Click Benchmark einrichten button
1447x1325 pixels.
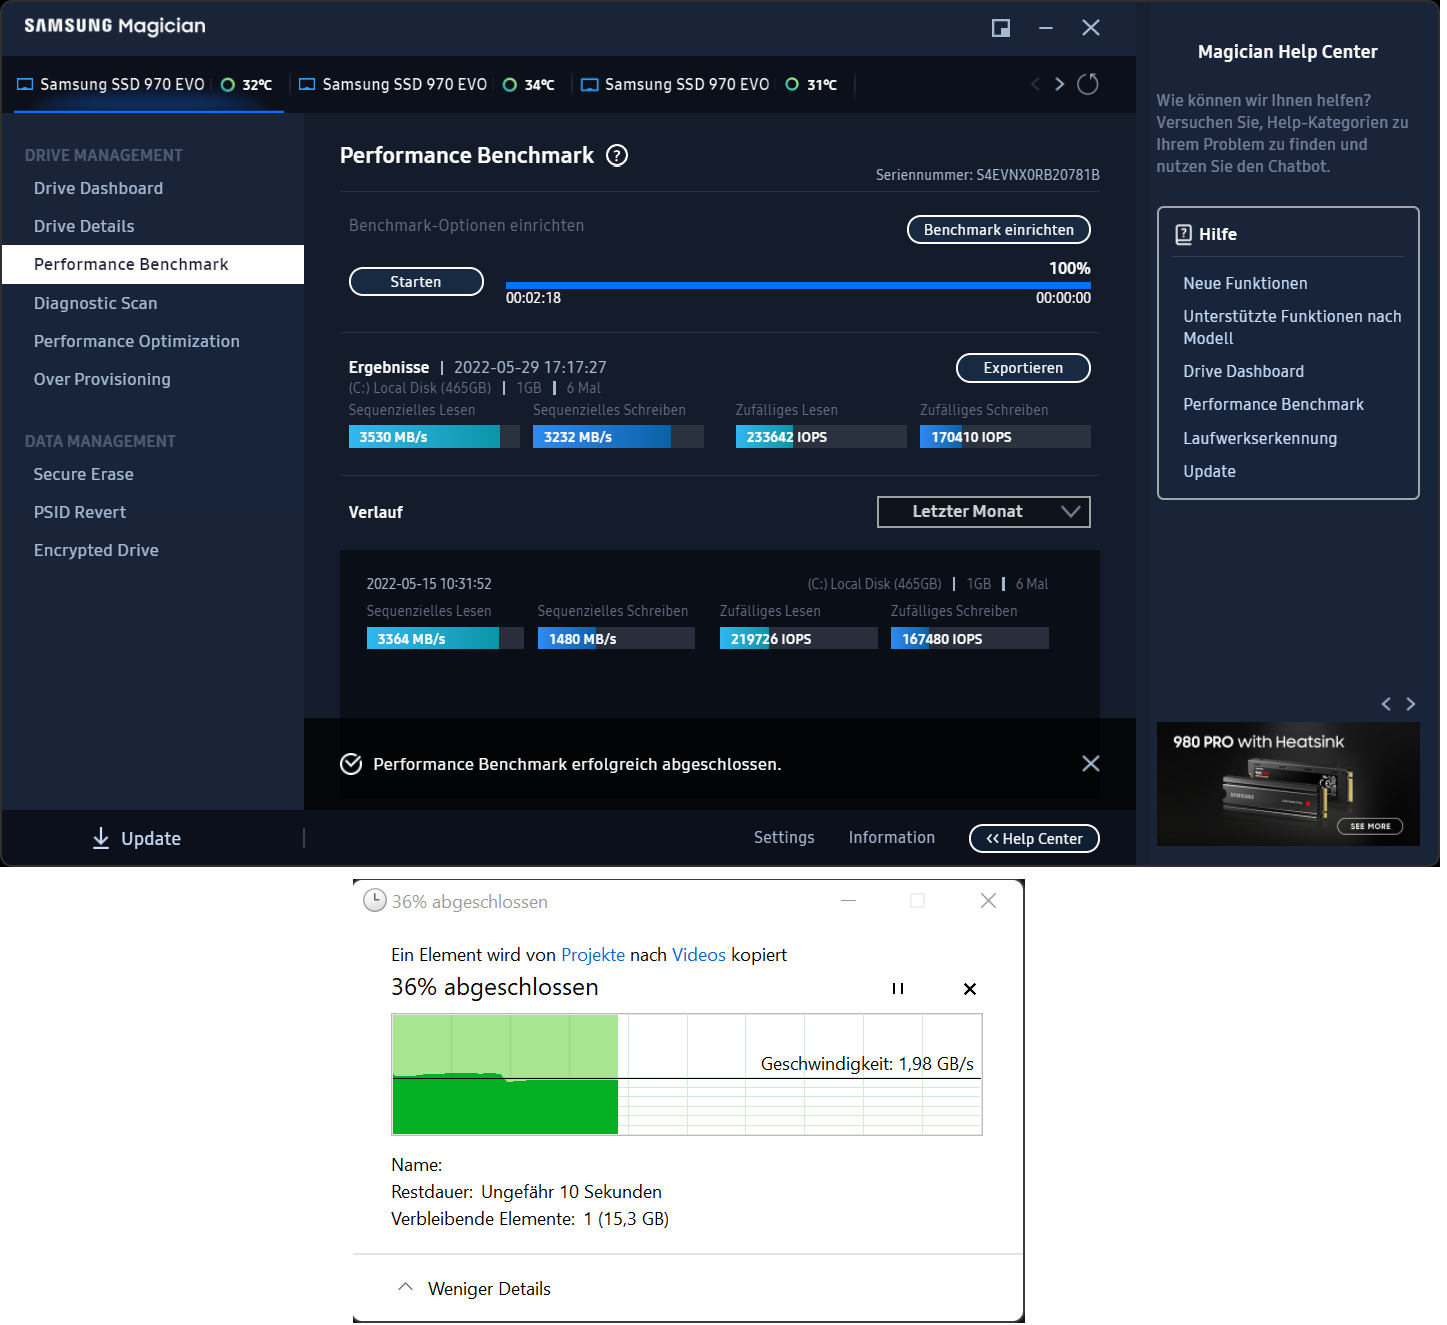point(998,230)
